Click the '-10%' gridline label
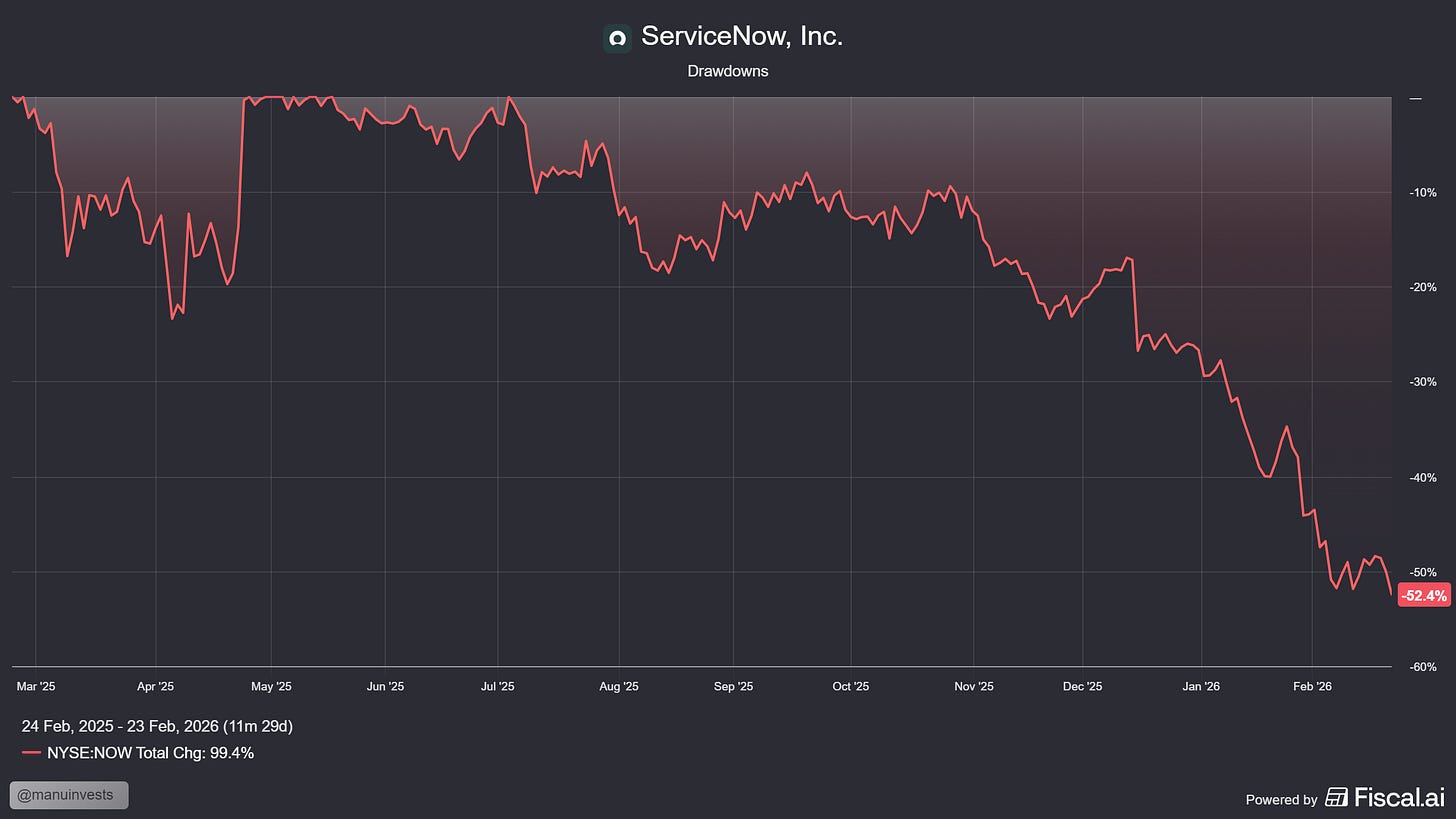 [x=1421, y=192]
